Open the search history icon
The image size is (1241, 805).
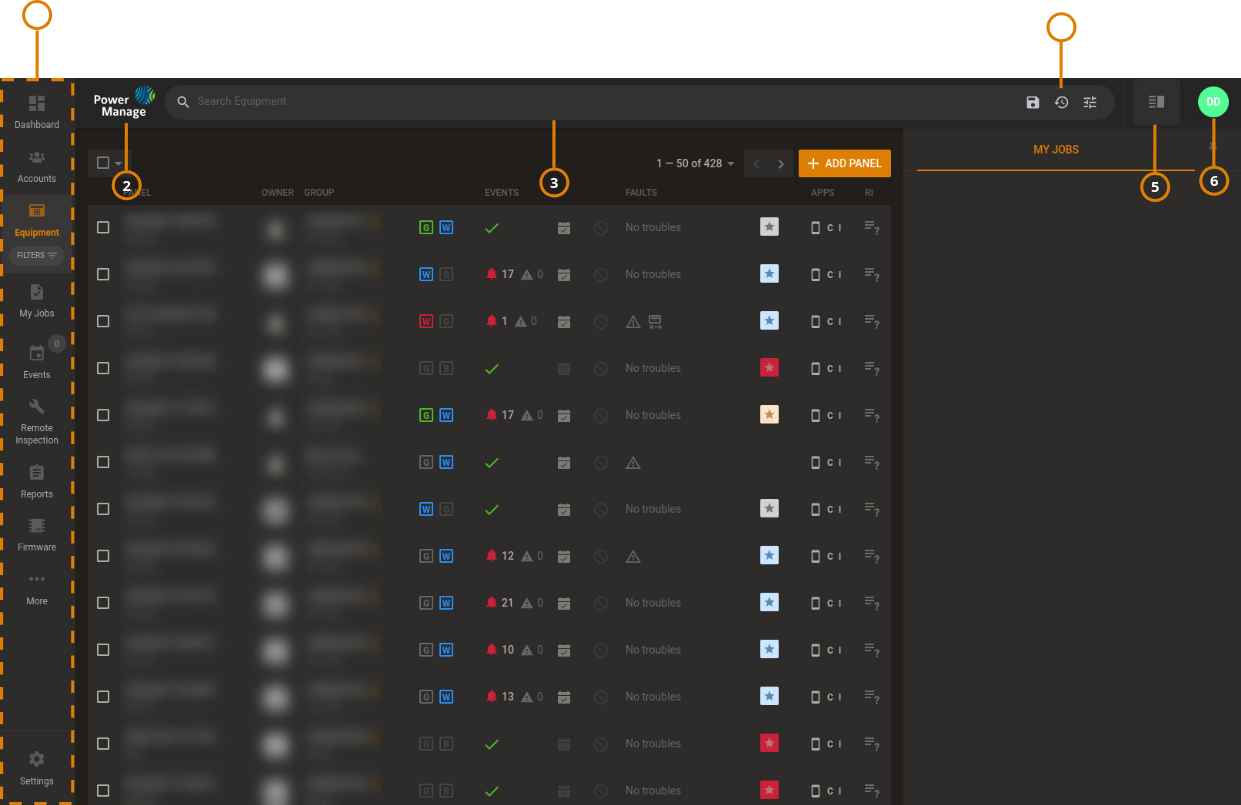[1061, 101]
